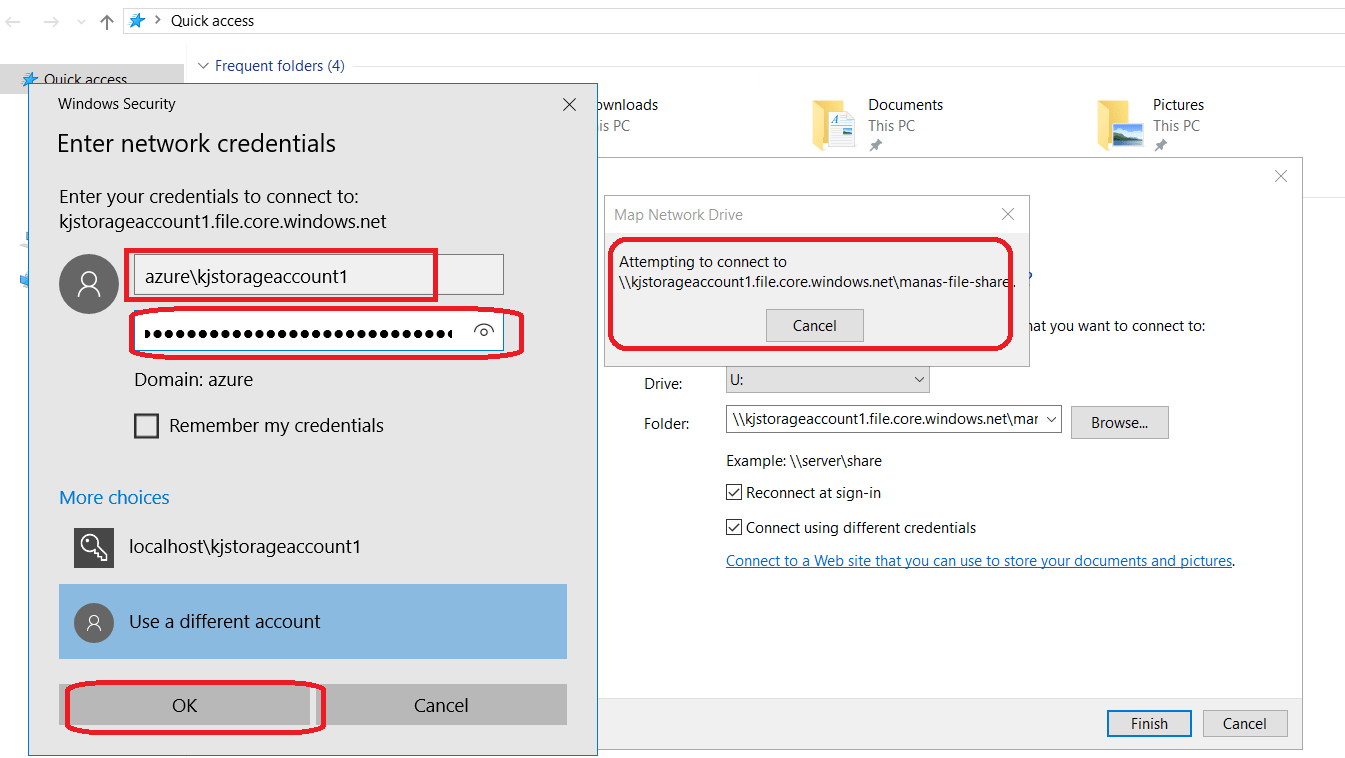The width and height of the screenshot is (1345, 758).
Task: Click the forward navigation arrow
Action: (x=51, y=21)
